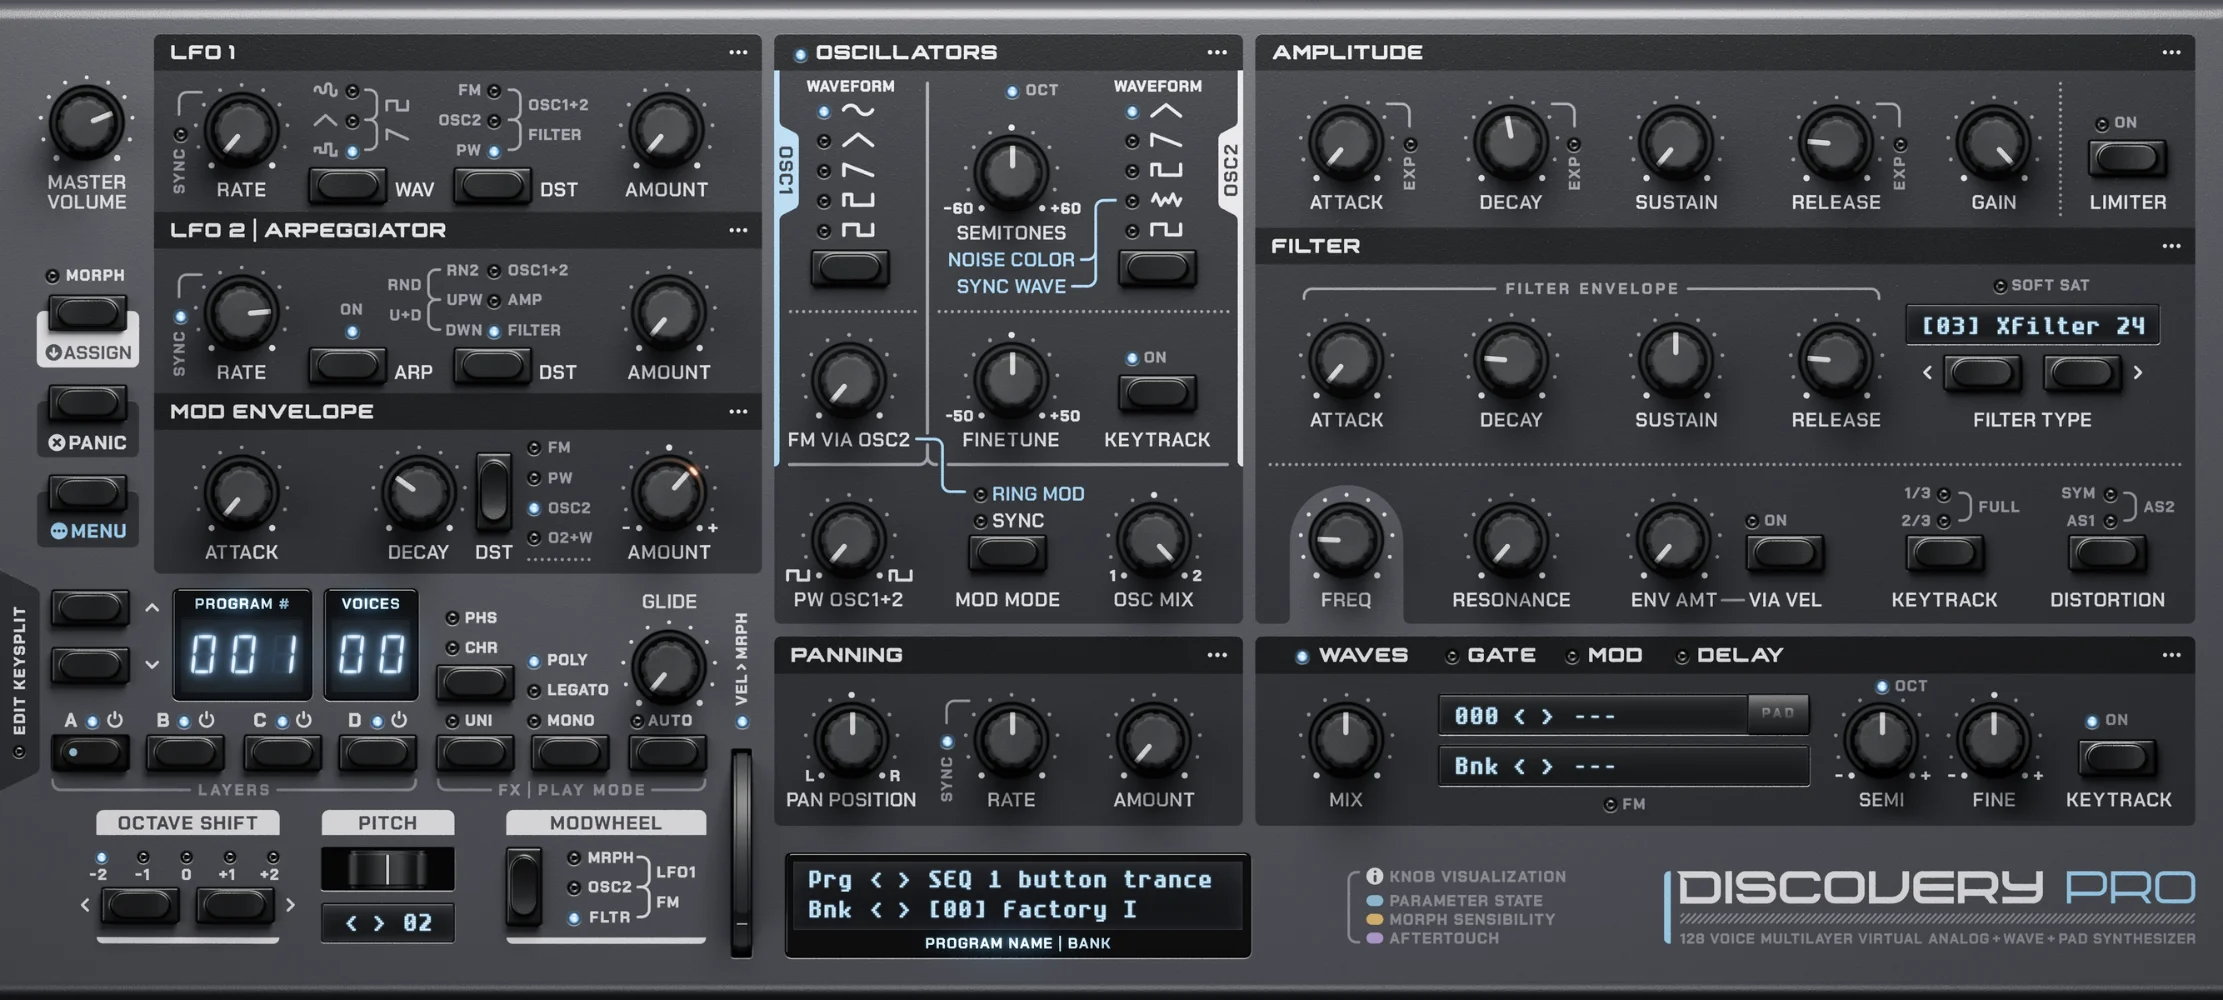Toggle oscillator Keytrack ON button
The height and width of the screenshot is (1000, 2223).
[x=1156, y=393]
